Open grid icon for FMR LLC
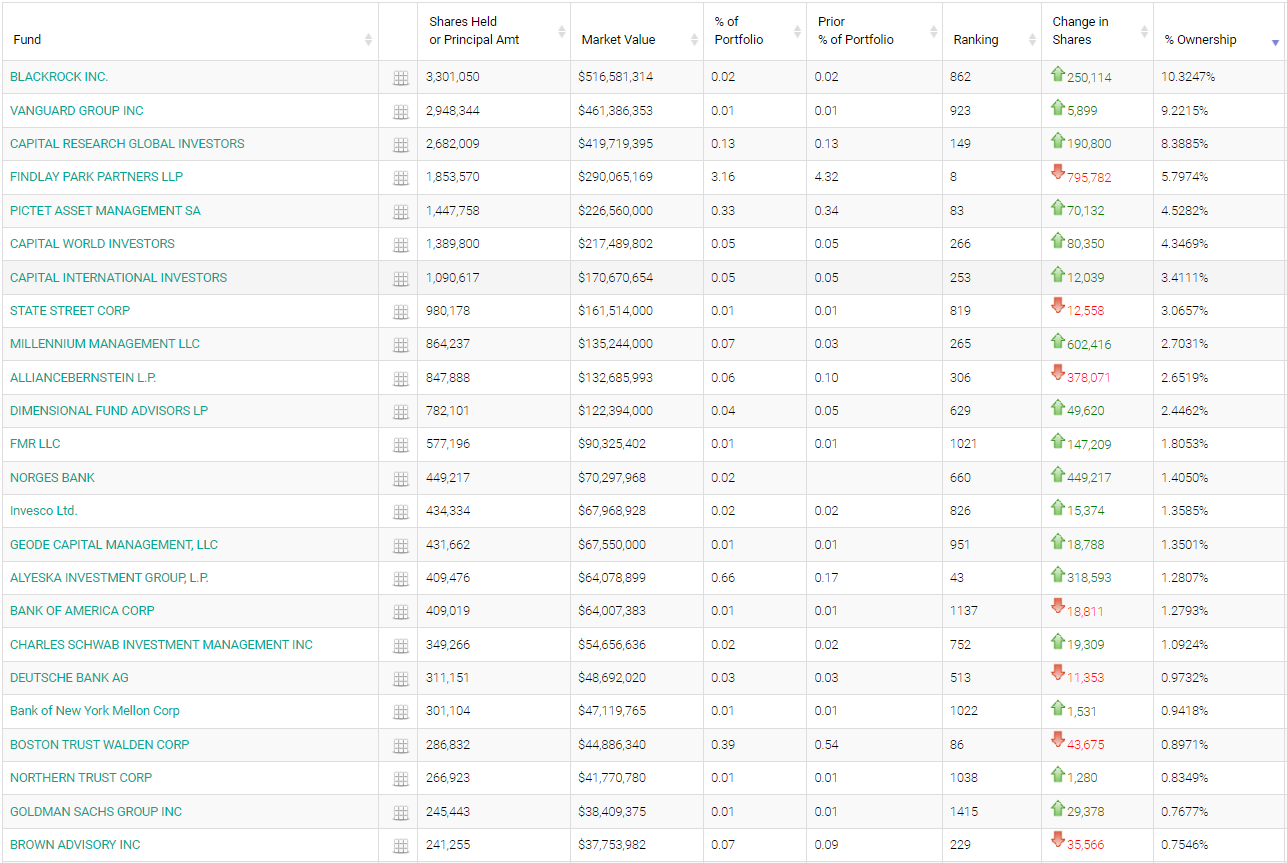 (x=401, y=445)
